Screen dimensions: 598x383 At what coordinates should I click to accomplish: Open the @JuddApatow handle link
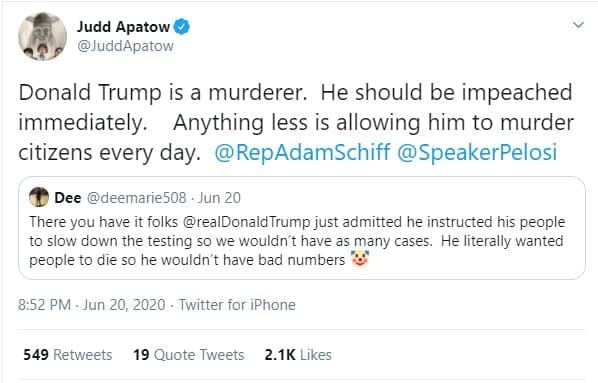coord(125,46)
